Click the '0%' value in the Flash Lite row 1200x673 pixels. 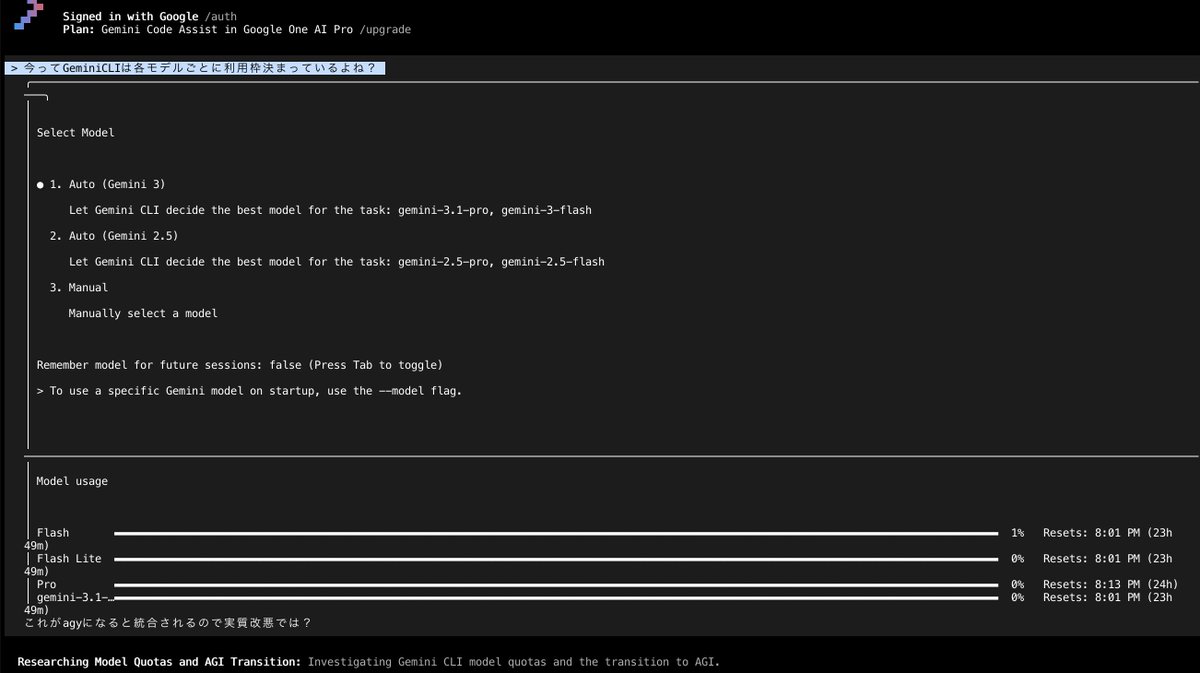click(x=1017, y=559)
